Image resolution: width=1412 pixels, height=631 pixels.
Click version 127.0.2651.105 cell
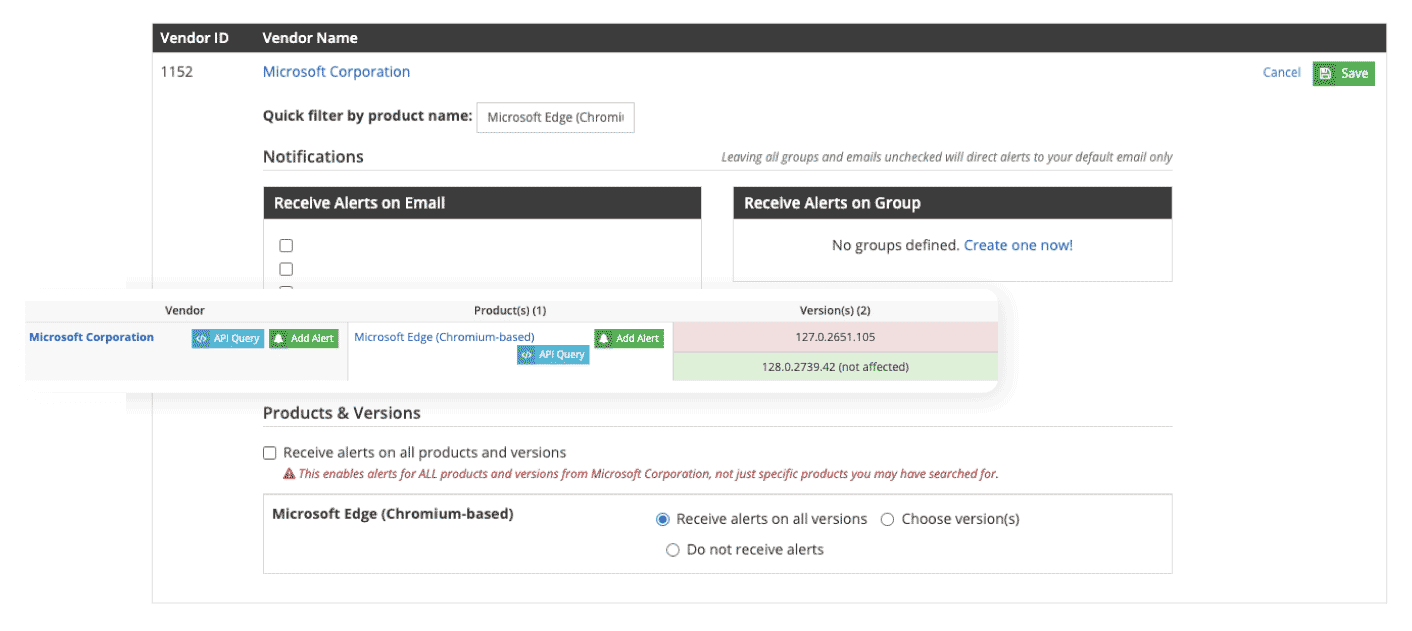[x=836, y=337]
